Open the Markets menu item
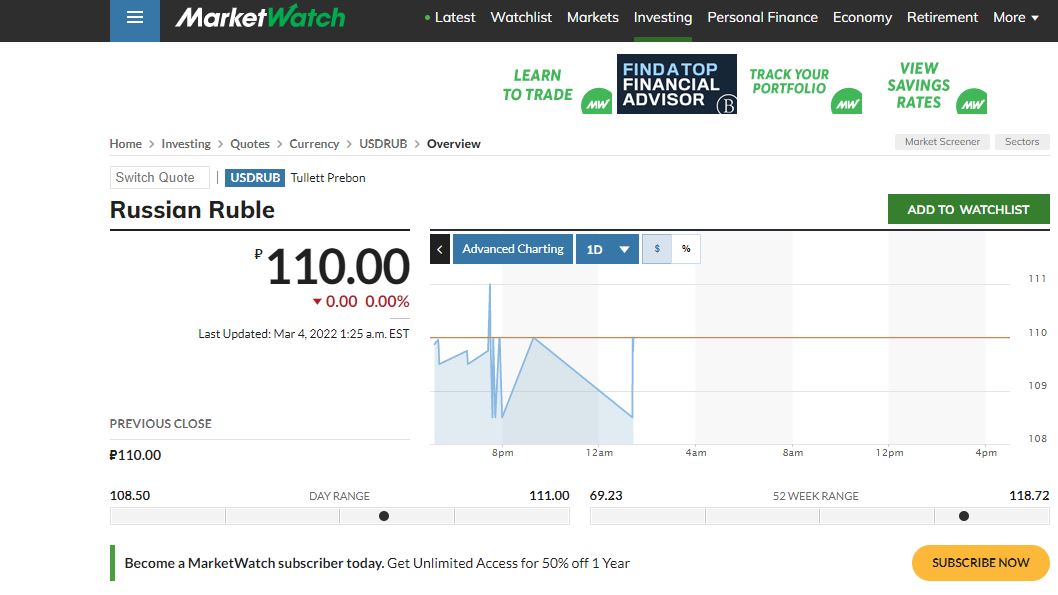 [593, 17]
